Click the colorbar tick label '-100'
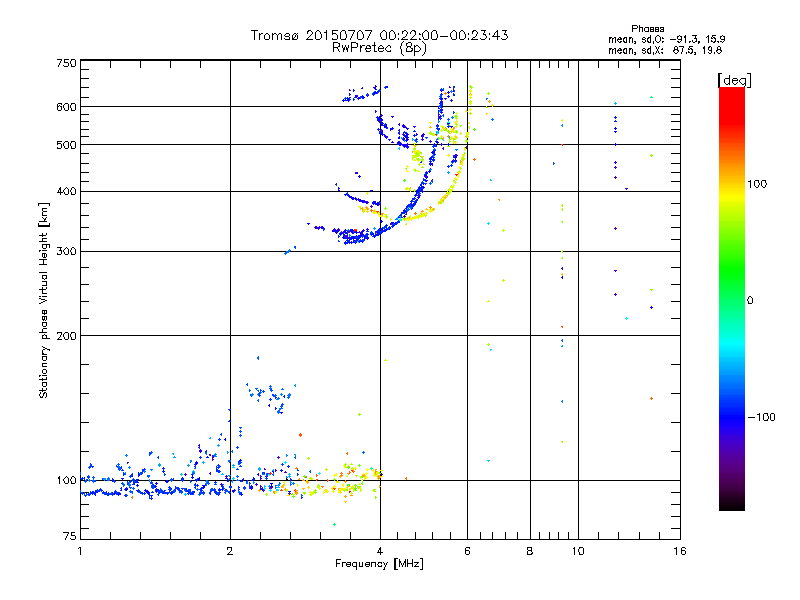 click(761, 417)
